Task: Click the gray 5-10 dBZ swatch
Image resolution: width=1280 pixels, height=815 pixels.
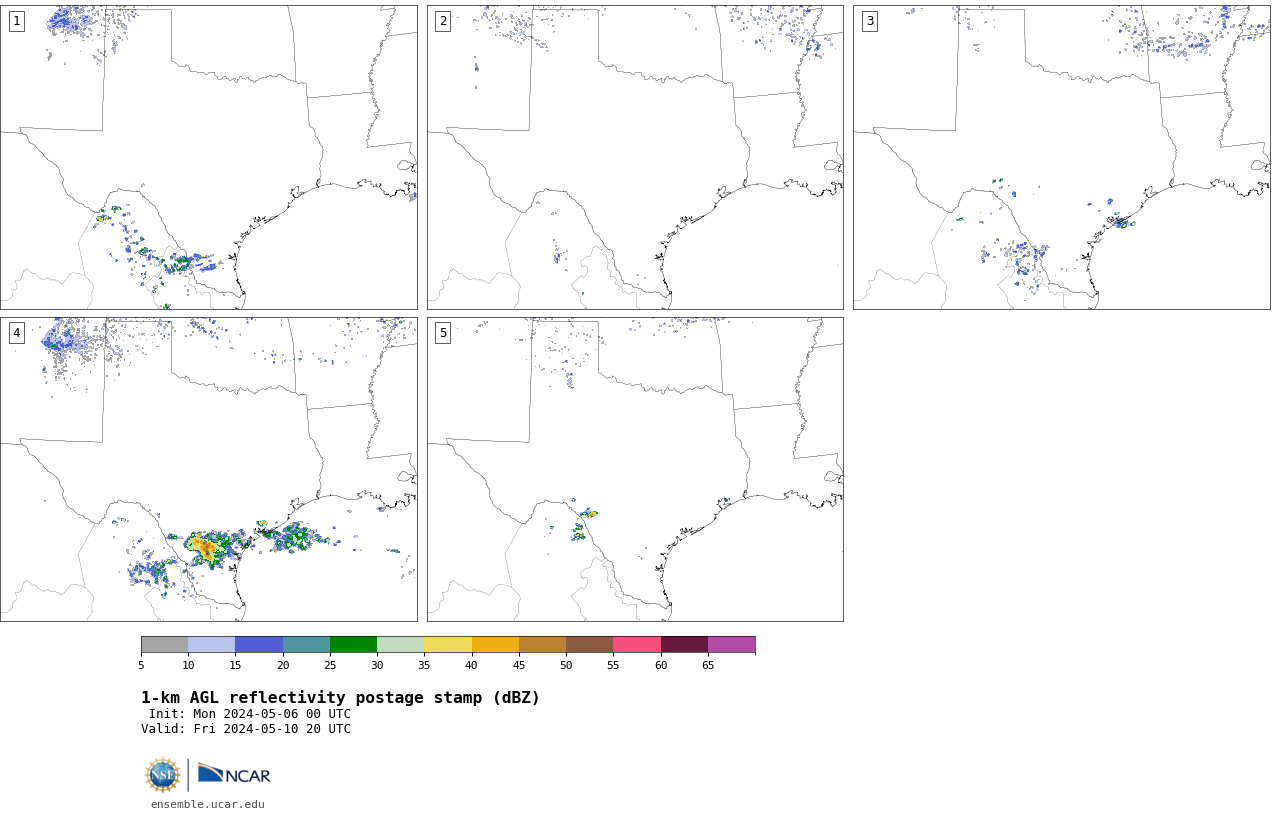Action: click(x=164, y=644)
